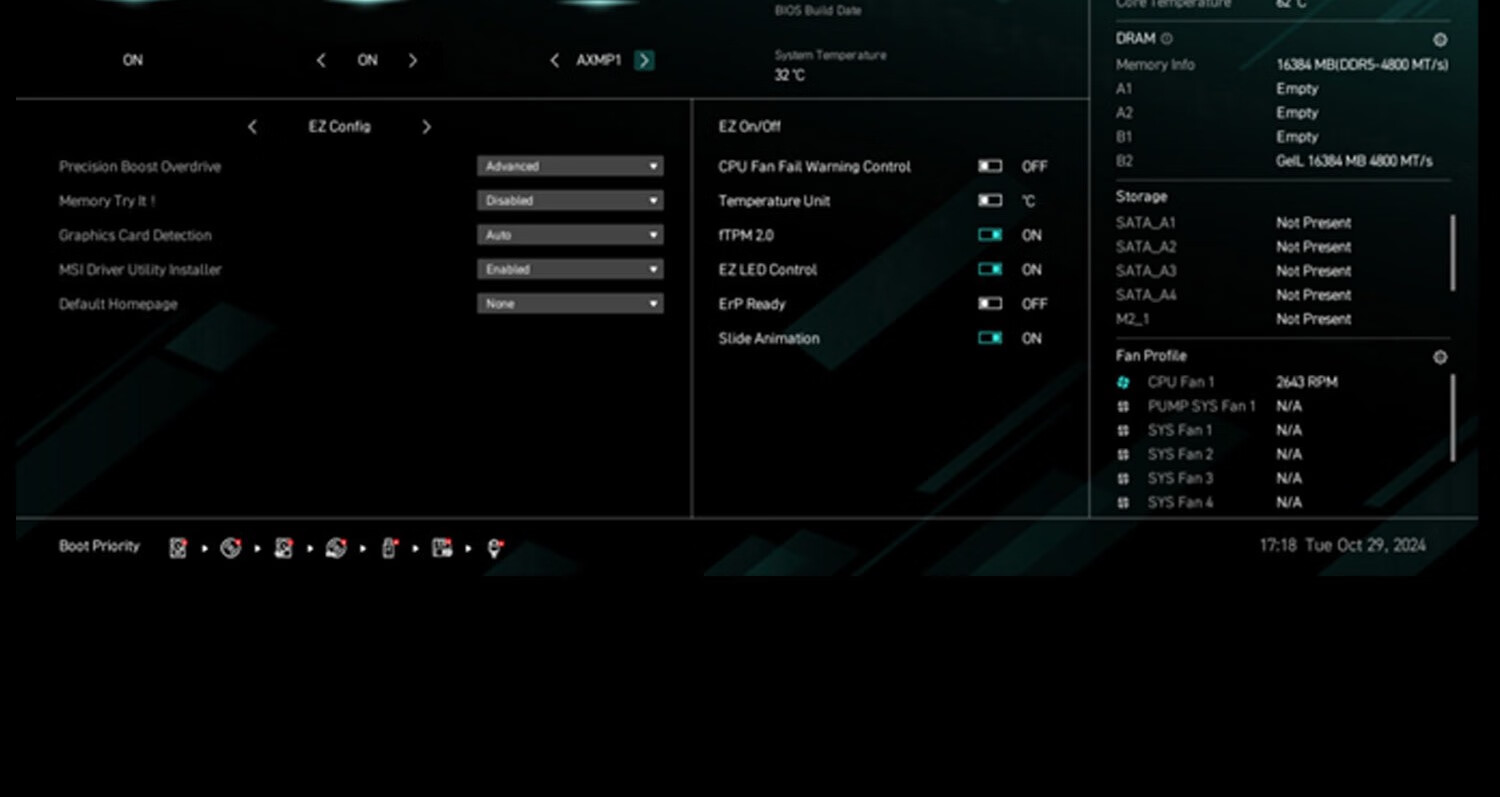This screenshot has width=1500, height=797.
Task: Open the Default Homepage dropdown
Action: [x=570, y=303]
